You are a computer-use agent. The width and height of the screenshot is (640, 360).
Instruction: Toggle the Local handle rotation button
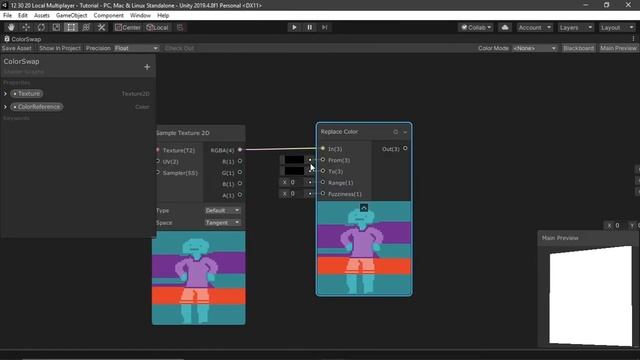[x=158, y=27]
